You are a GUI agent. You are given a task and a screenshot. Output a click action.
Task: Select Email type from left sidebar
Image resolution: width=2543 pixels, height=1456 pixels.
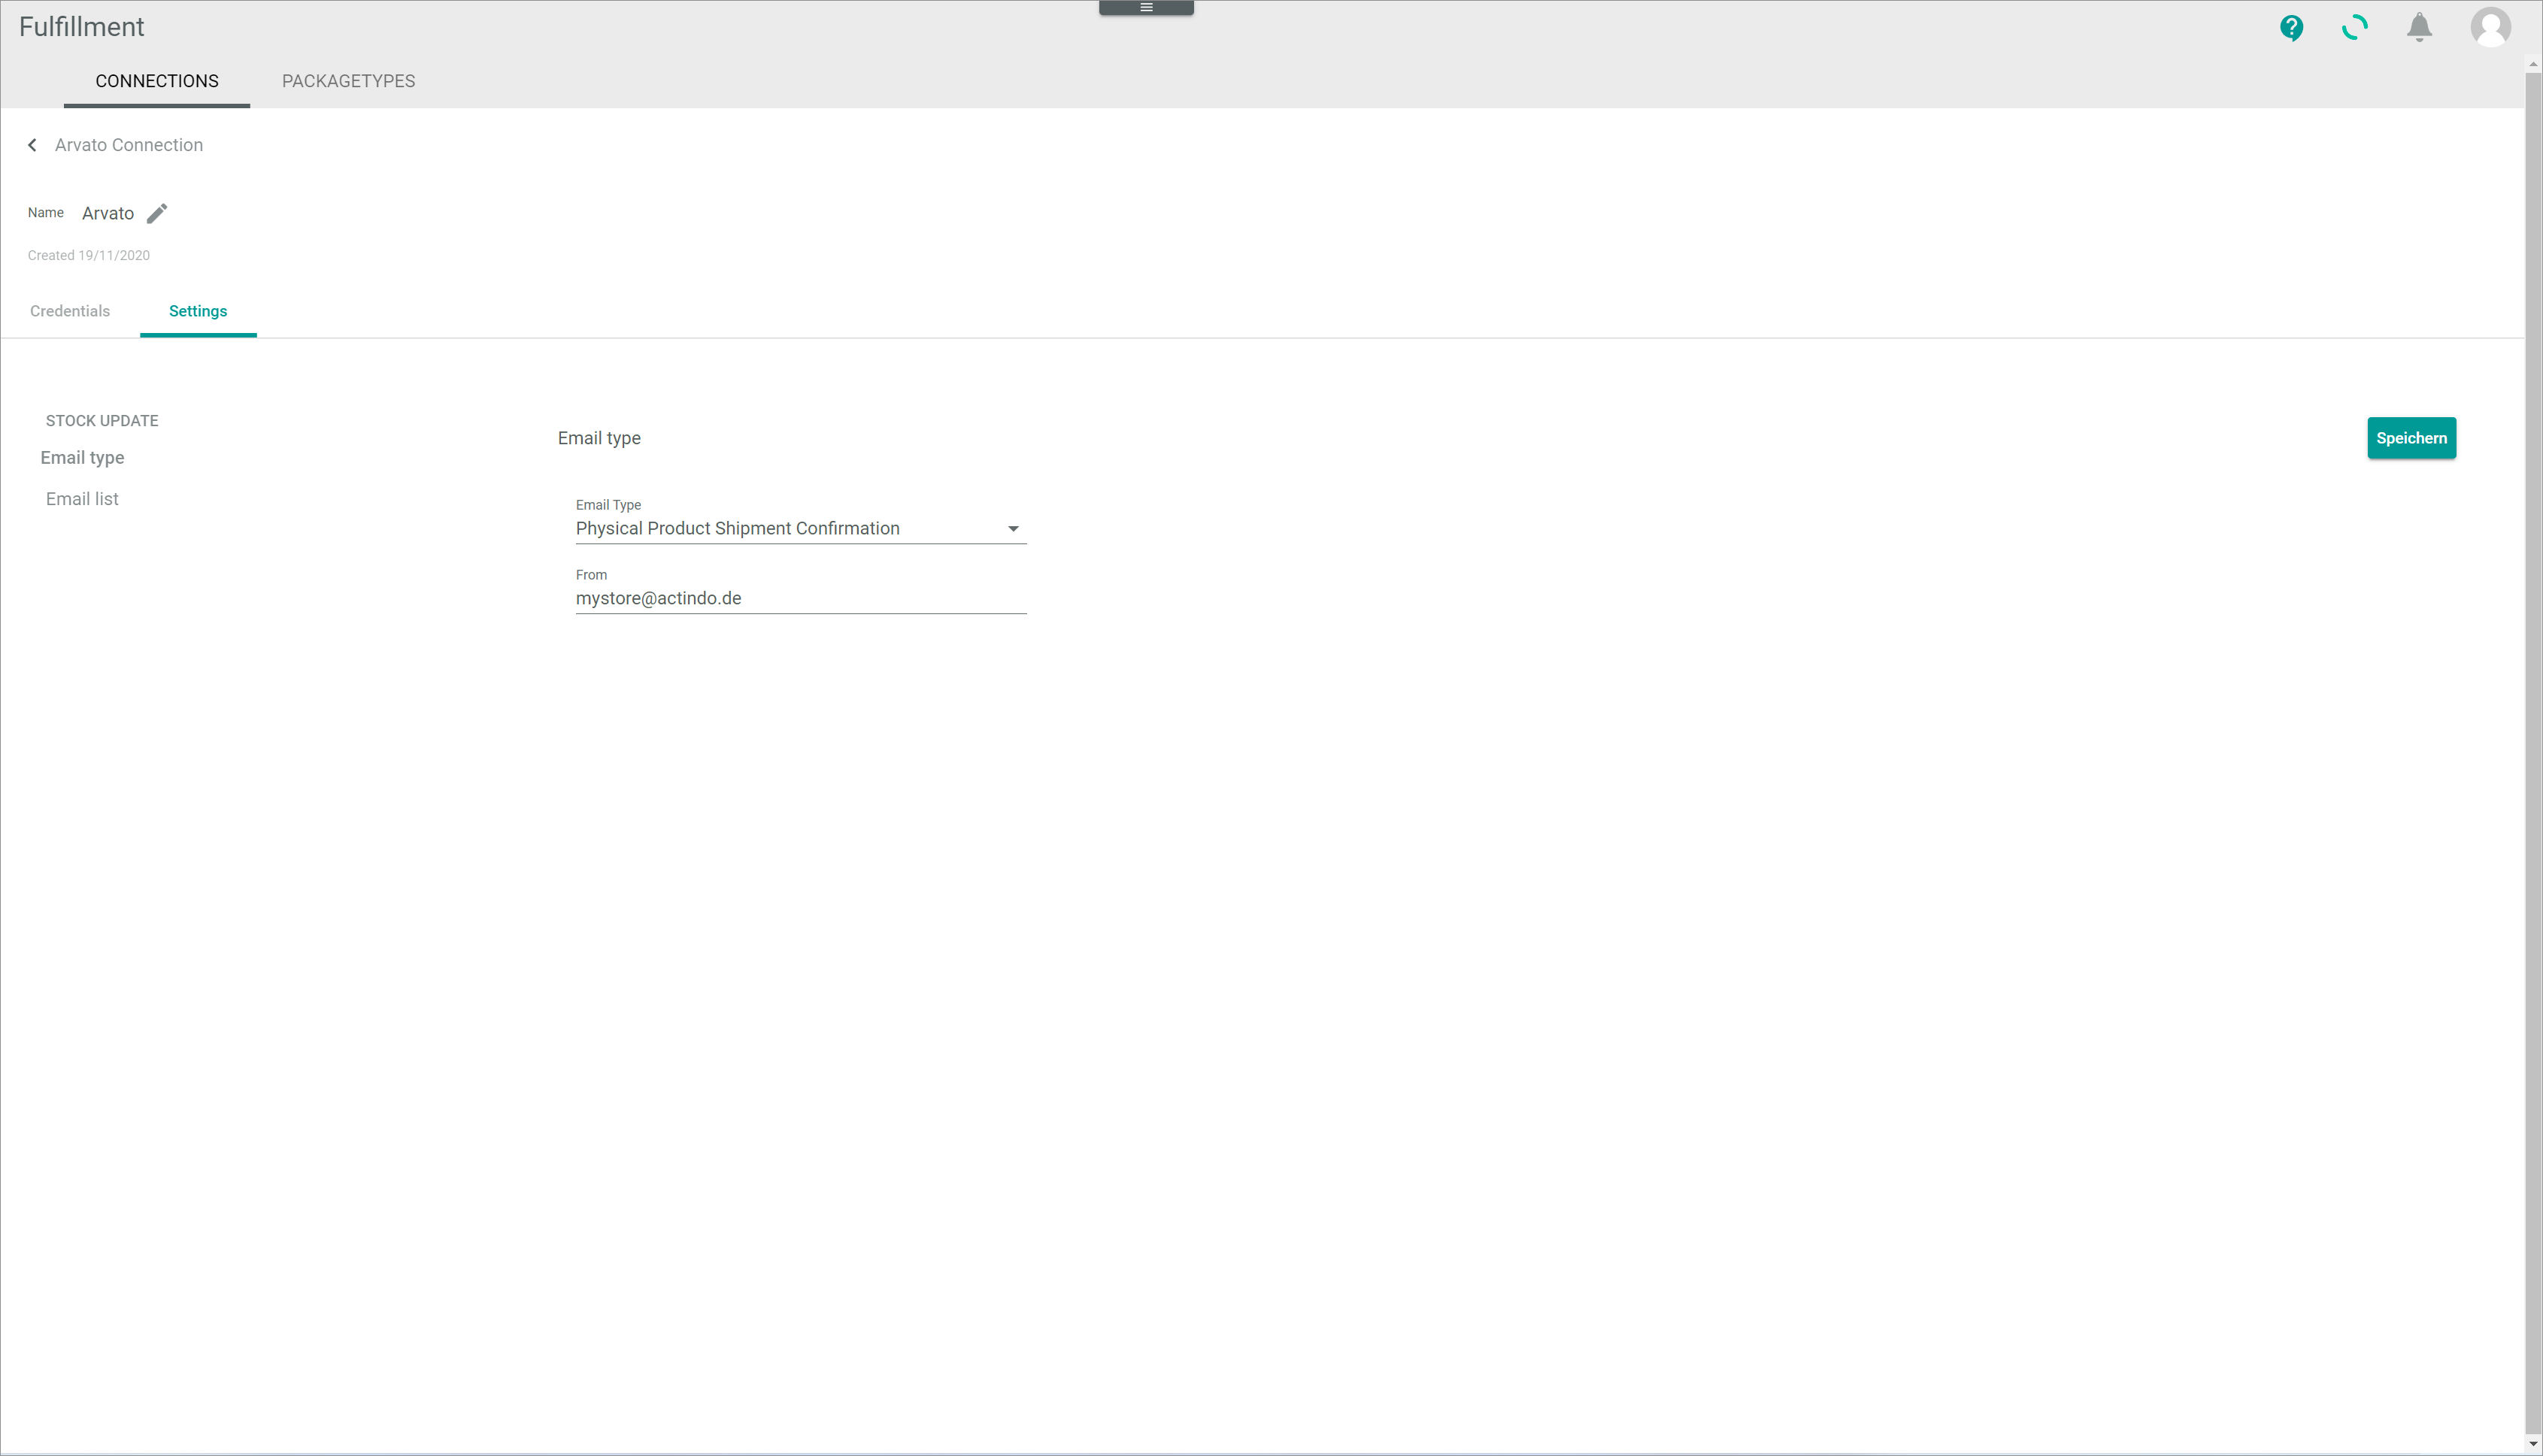click(82, 458)
